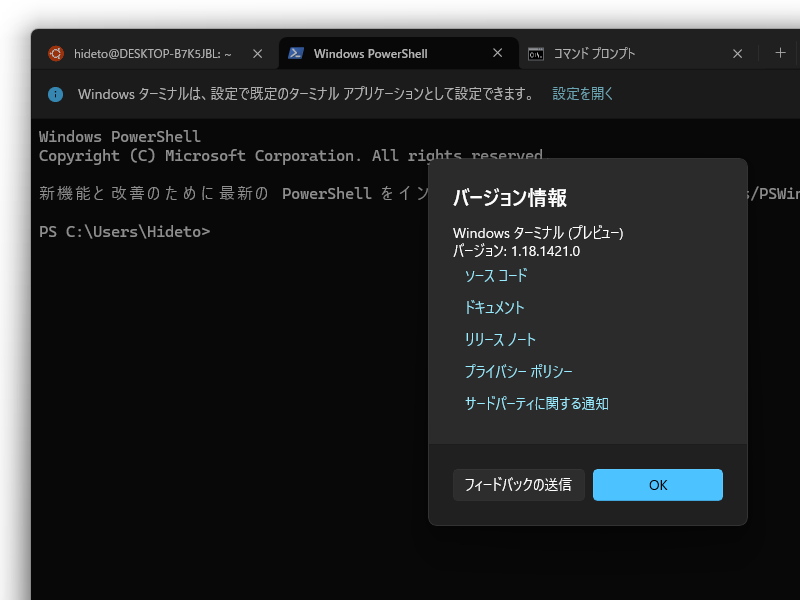Open サードパーティに関する通知
Screen dimensions: 800x600
pyautogui.click(x=537, y=403)
